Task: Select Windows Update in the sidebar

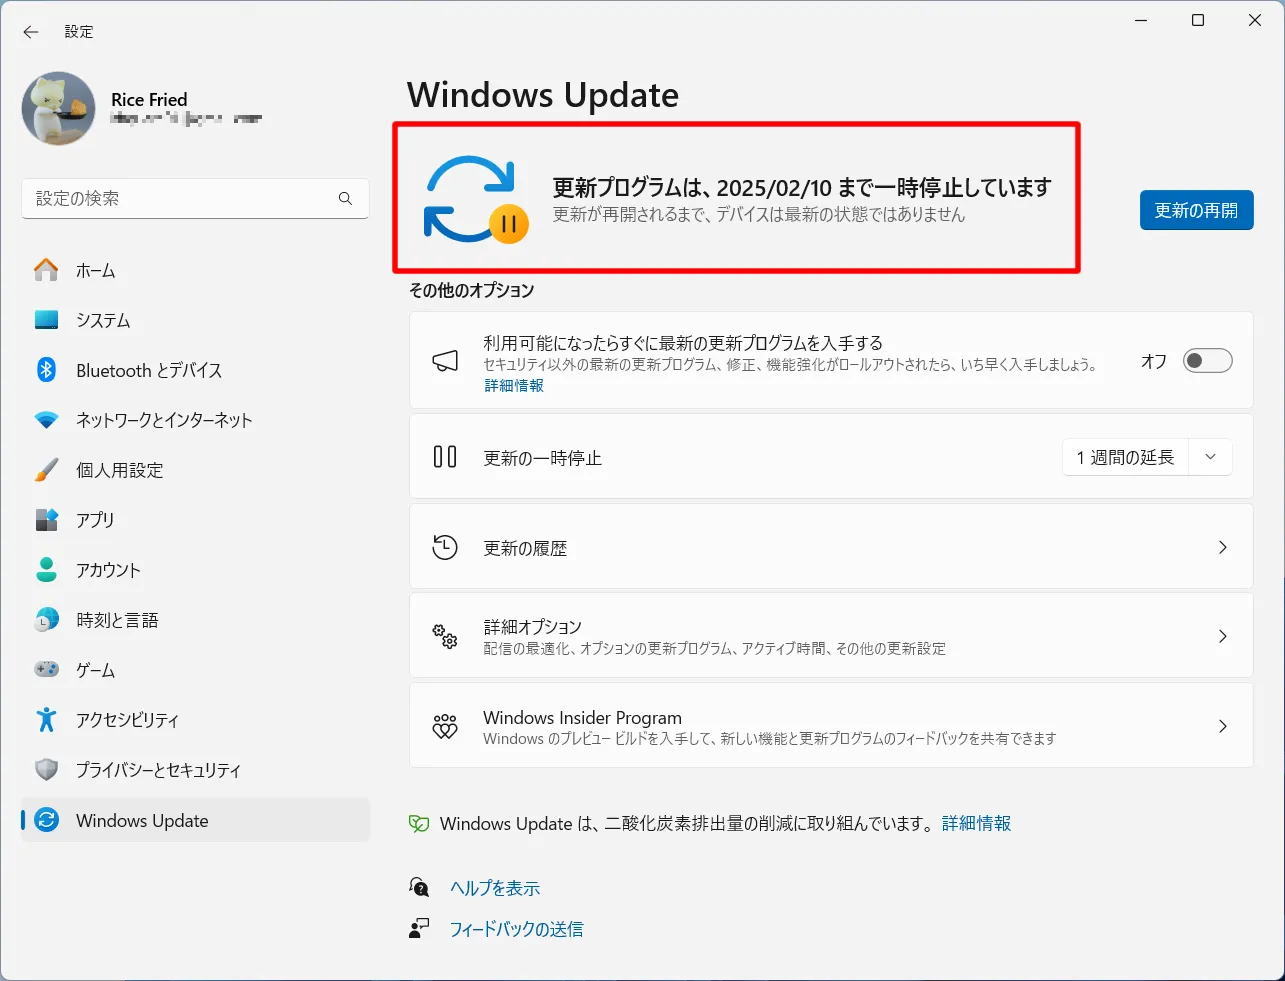Action: tap(195, 820)
